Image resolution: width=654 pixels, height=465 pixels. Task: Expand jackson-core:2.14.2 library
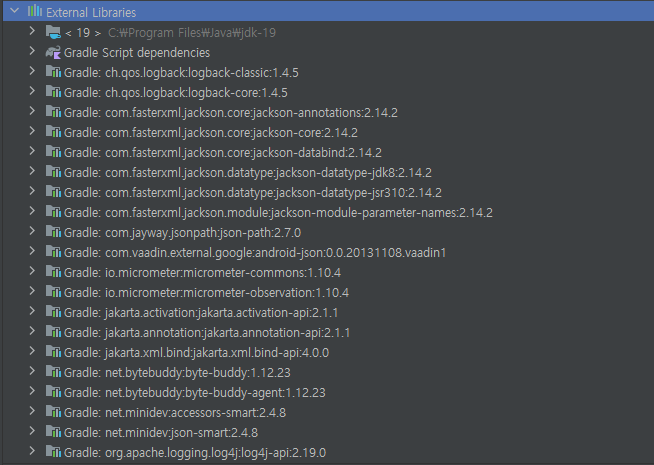pos(32,131)
